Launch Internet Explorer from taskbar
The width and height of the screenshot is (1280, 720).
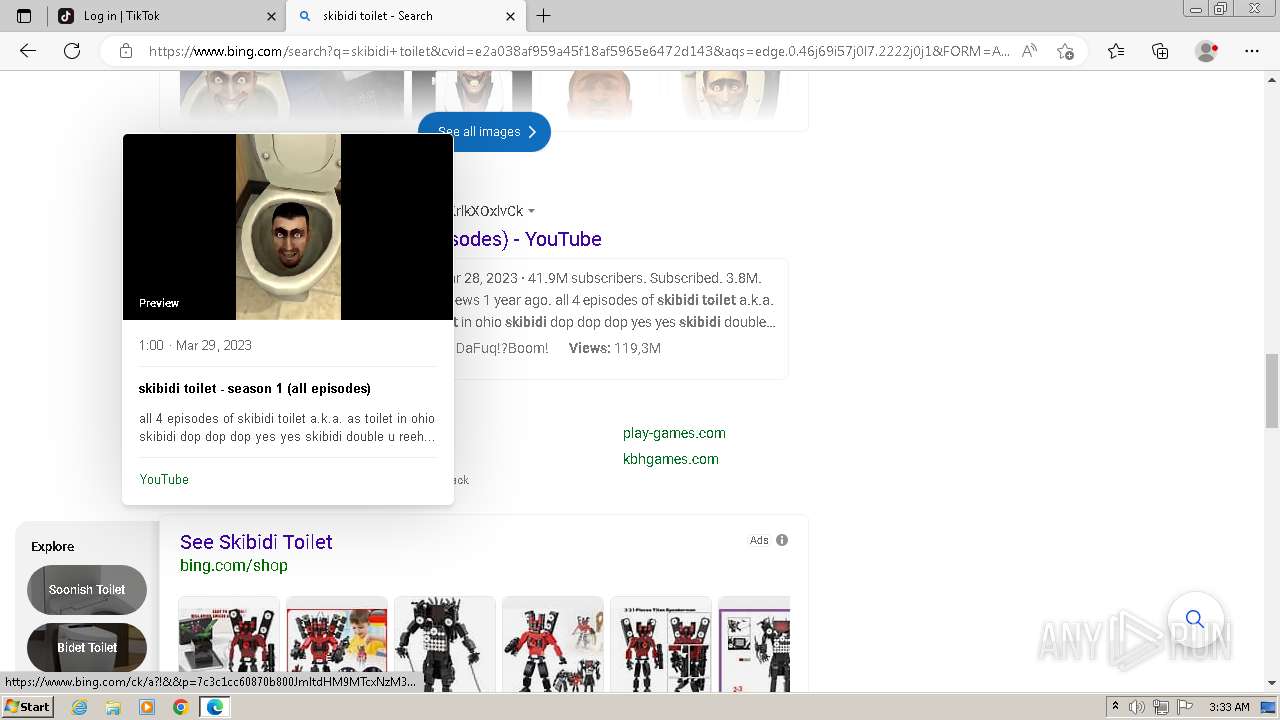point(80,707)
